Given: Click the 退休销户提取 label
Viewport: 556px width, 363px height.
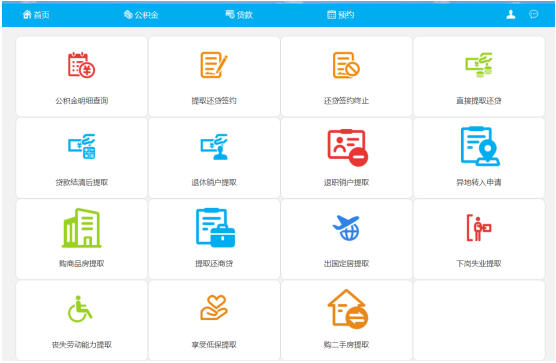Looking at the screenshot, I should click(214, 182).
